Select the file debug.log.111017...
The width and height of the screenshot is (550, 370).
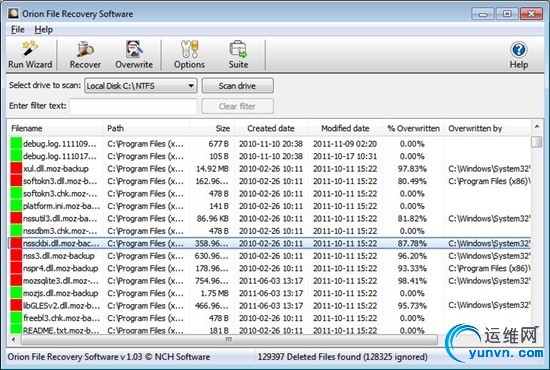60,156
